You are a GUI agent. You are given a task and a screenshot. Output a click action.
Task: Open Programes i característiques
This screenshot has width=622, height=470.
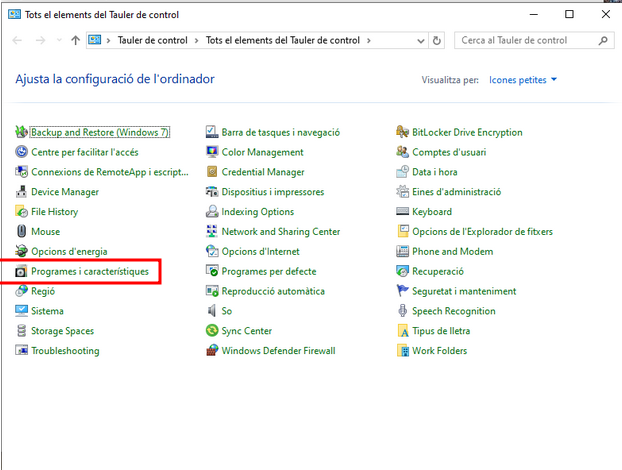[89, 271]
